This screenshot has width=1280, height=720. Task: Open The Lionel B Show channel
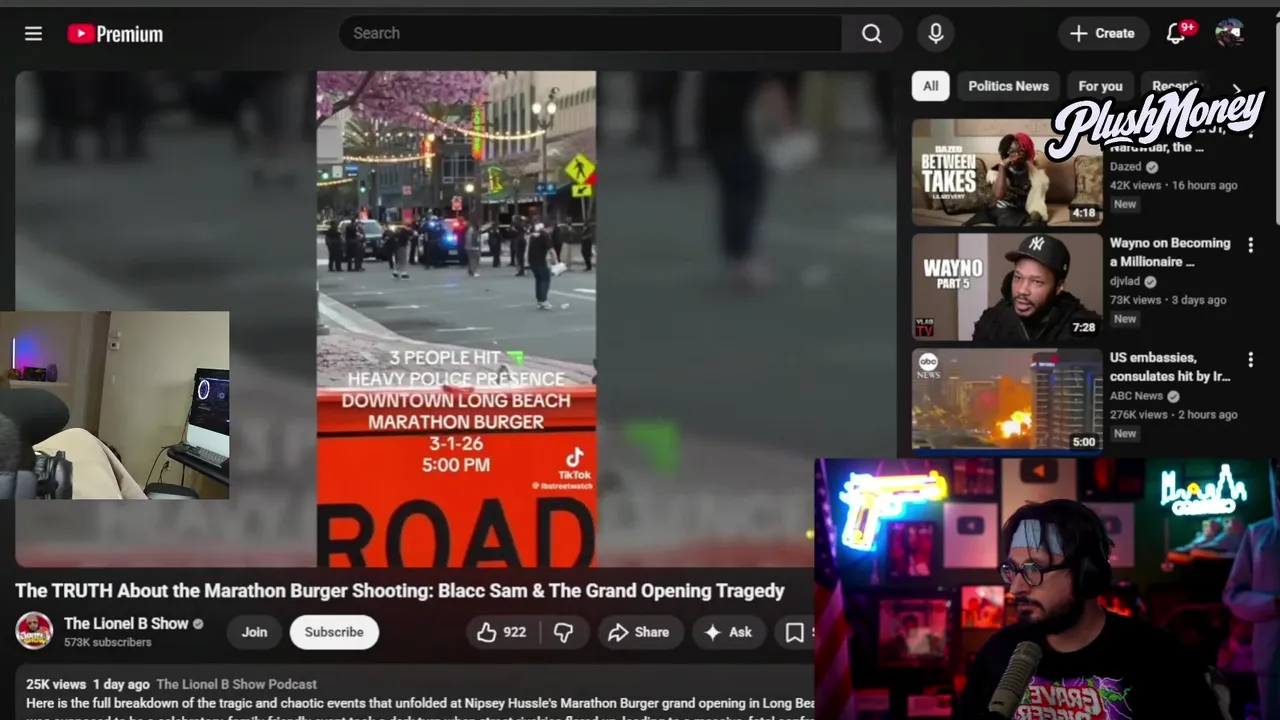click(126, 623)
